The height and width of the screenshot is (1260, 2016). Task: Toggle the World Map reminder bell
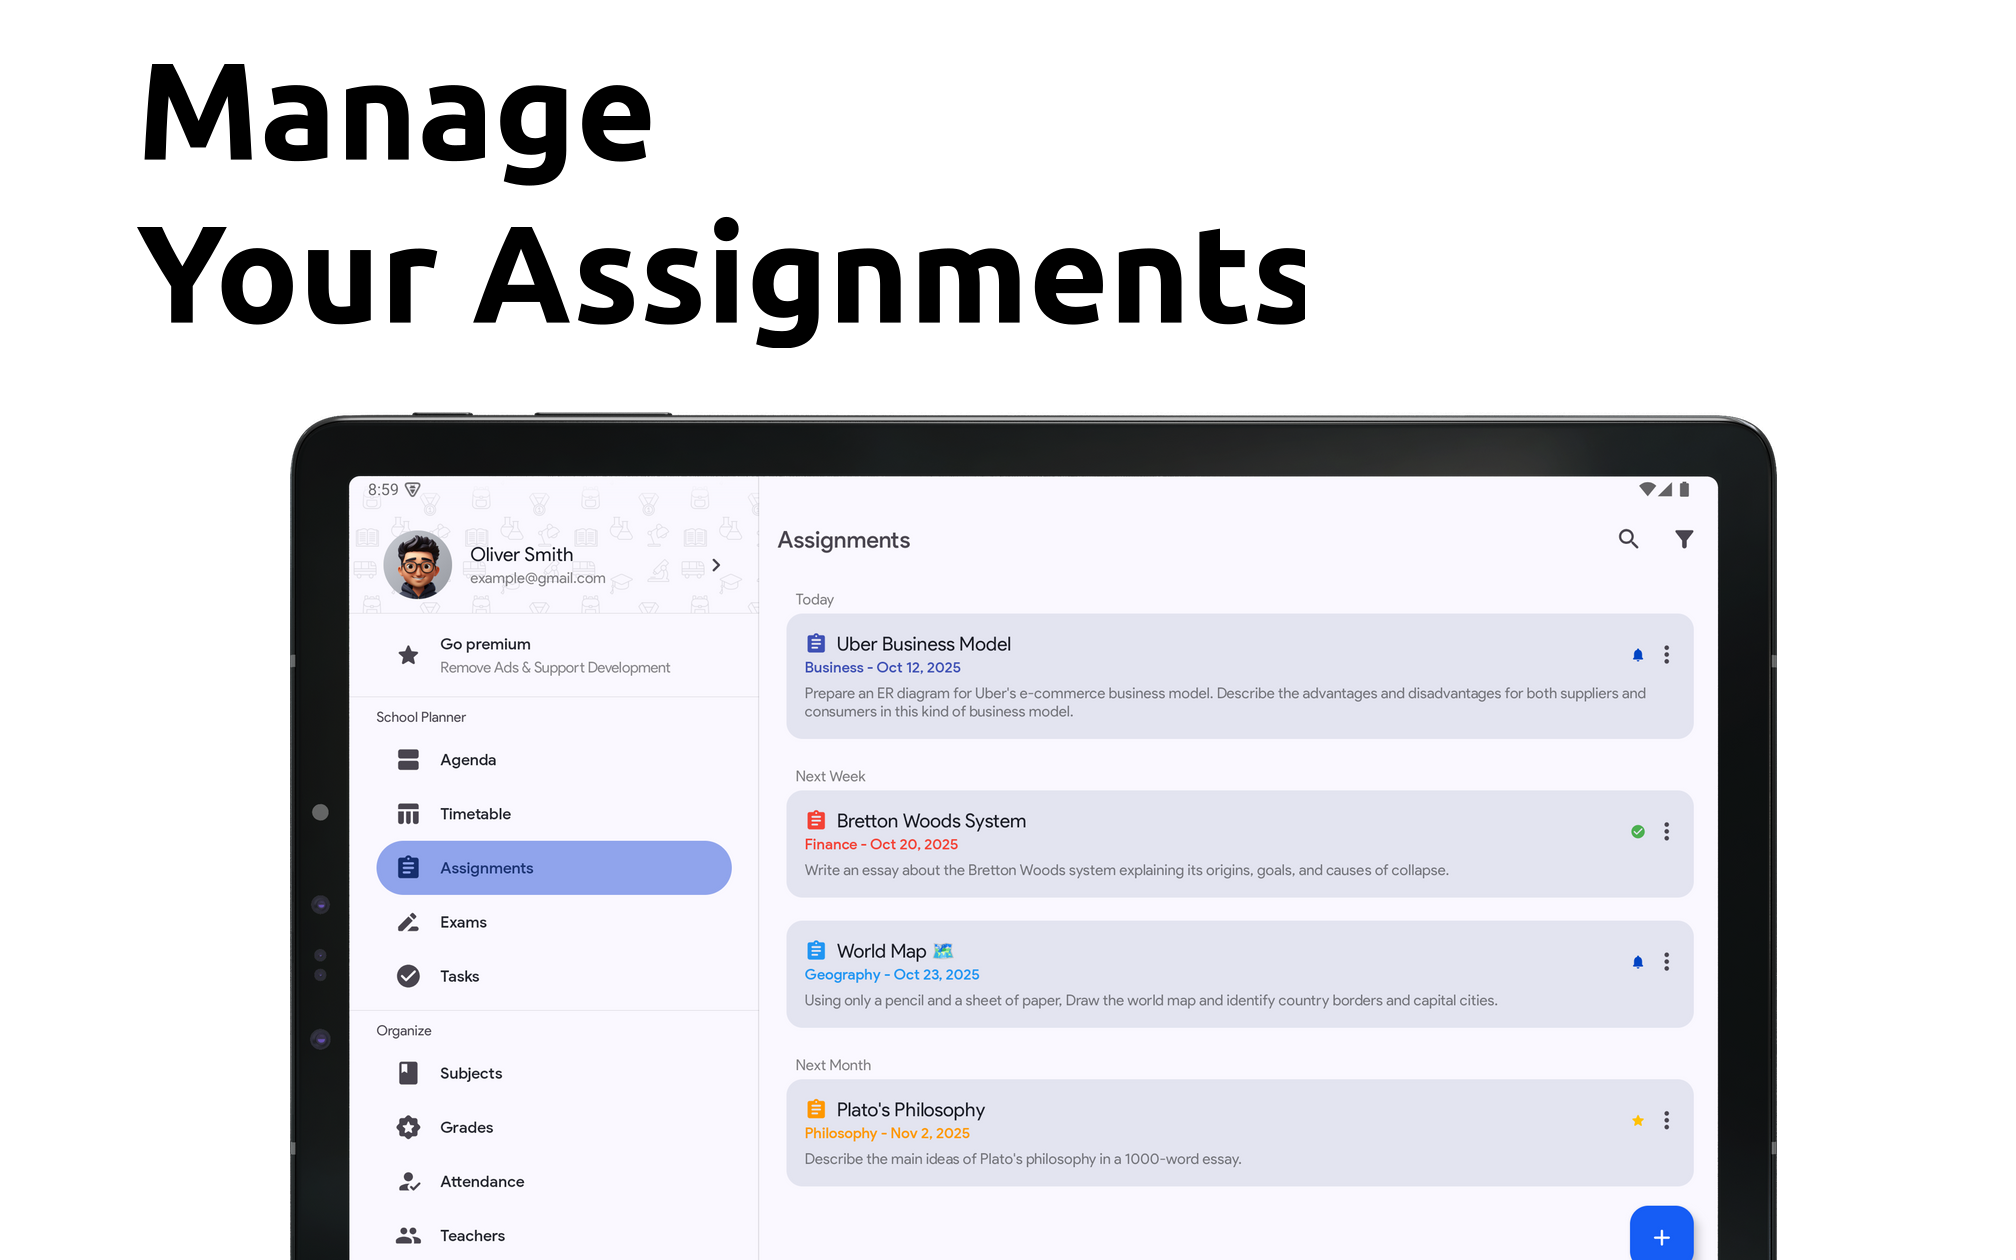point(1638,962)
